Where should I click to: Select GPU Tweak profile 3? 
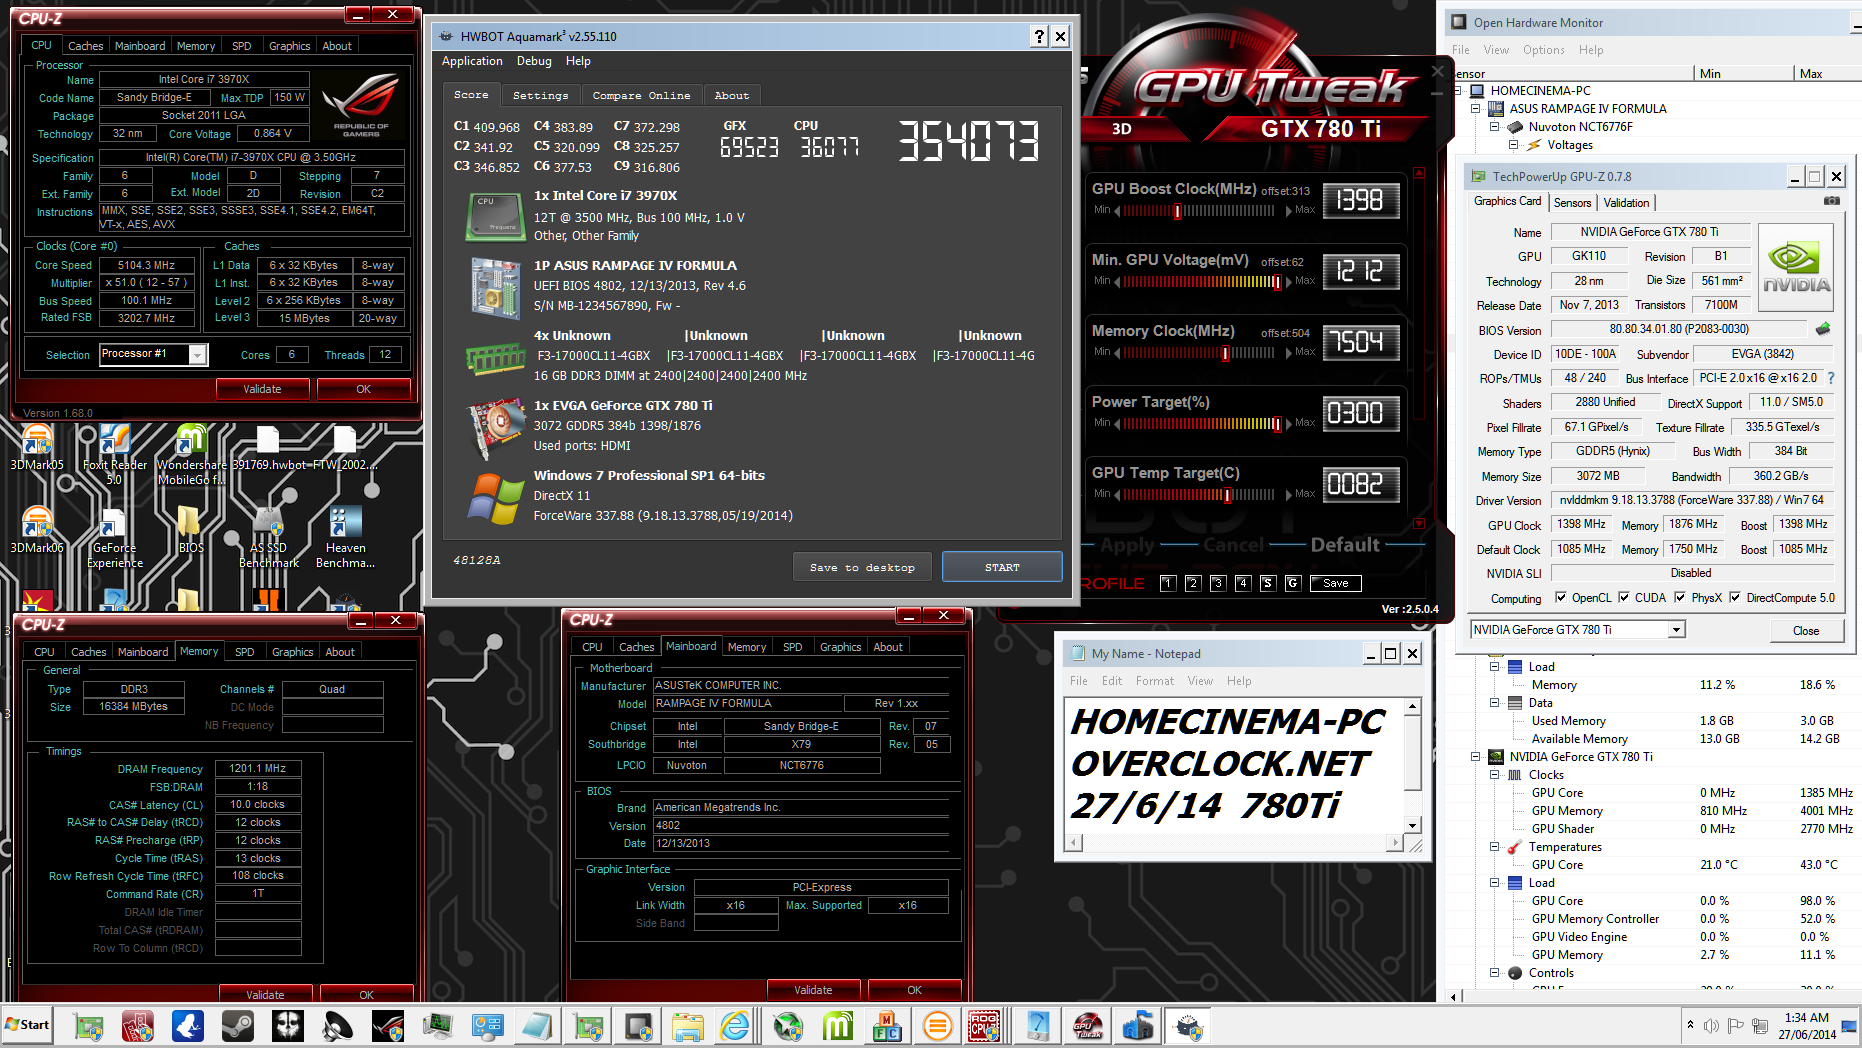[x=1218, y=583]
